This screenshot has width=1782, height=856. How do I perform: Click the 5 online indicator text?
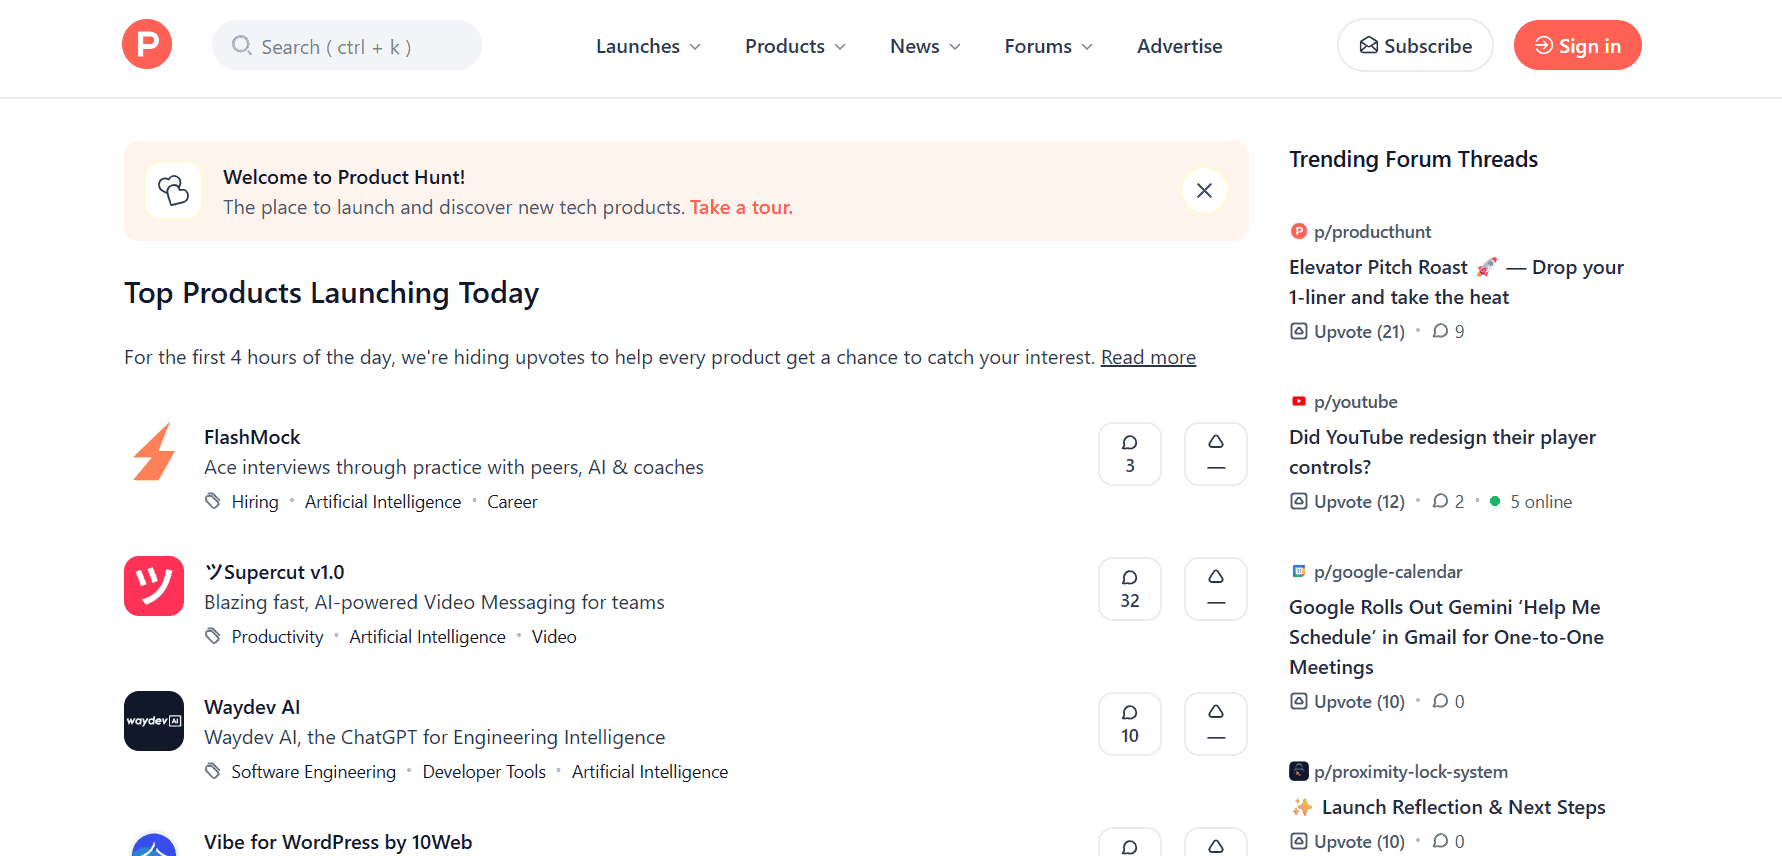[1541, 502]
